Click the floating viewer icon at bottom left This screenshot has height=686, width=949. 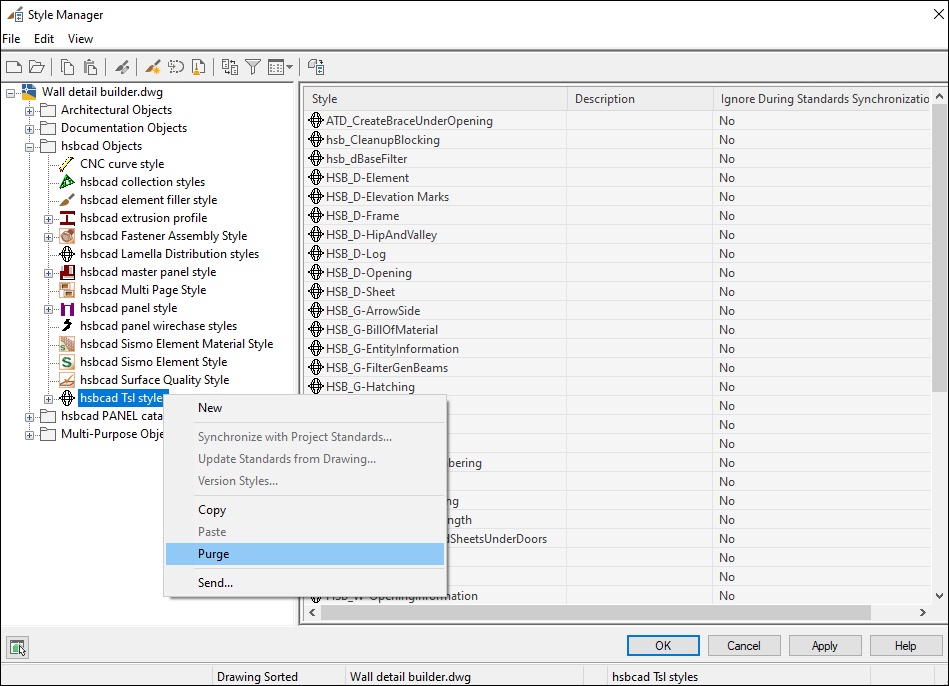click(18, 648)
